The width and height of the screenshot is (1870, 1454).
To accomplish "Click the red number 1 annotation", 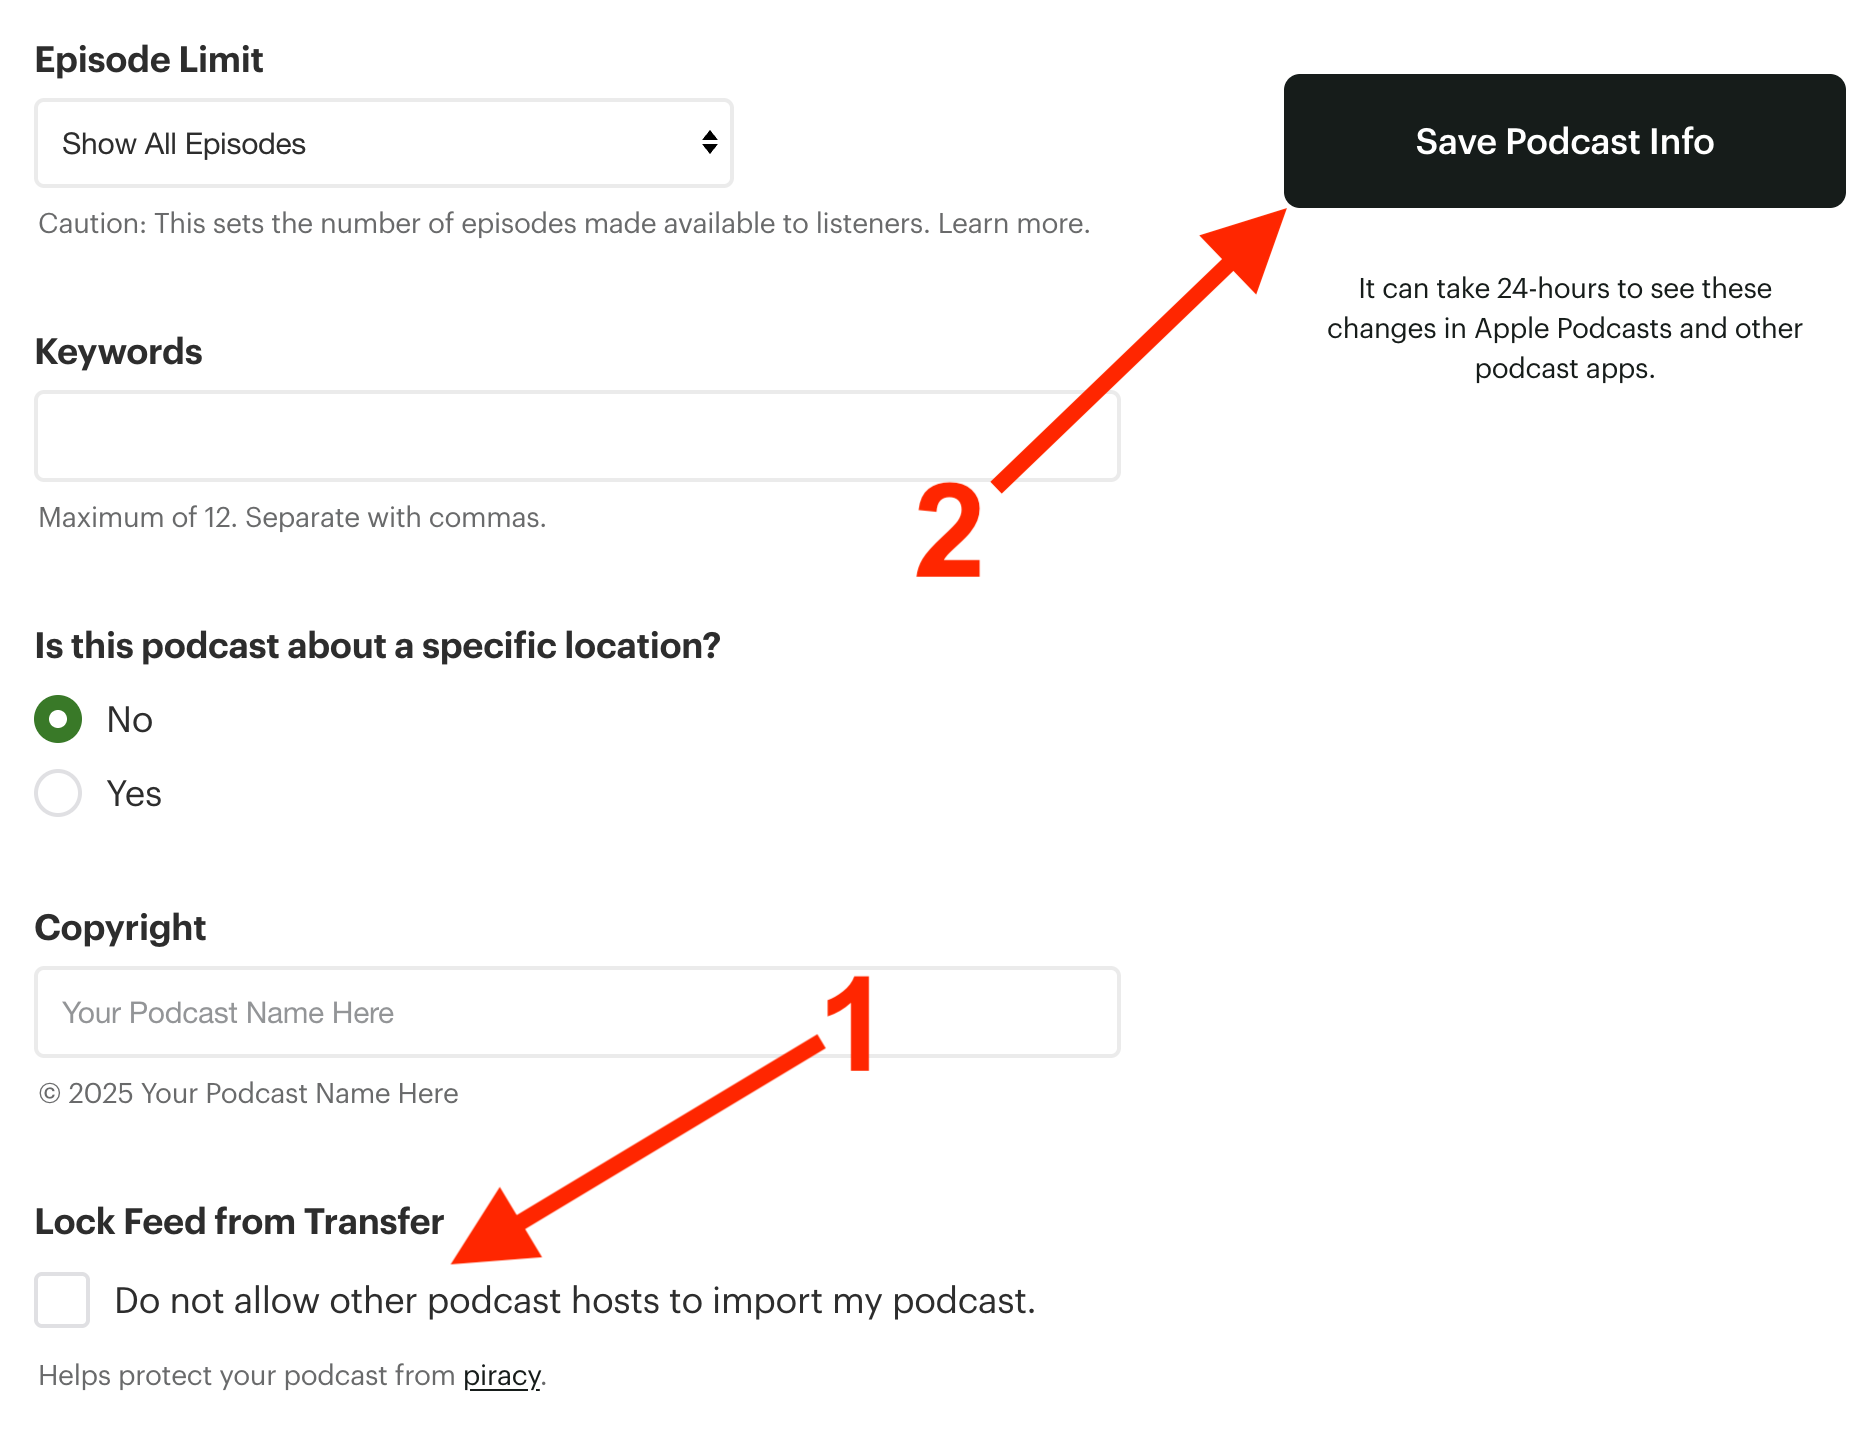I will coord(852,1024).
